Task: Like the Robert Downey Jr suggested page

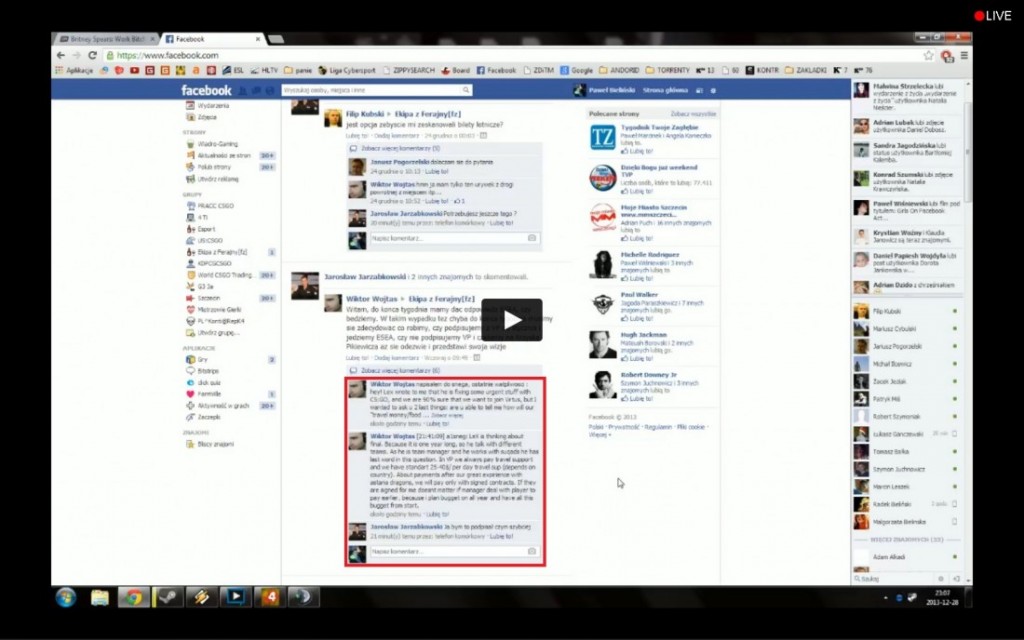Action: click(637, 398)
